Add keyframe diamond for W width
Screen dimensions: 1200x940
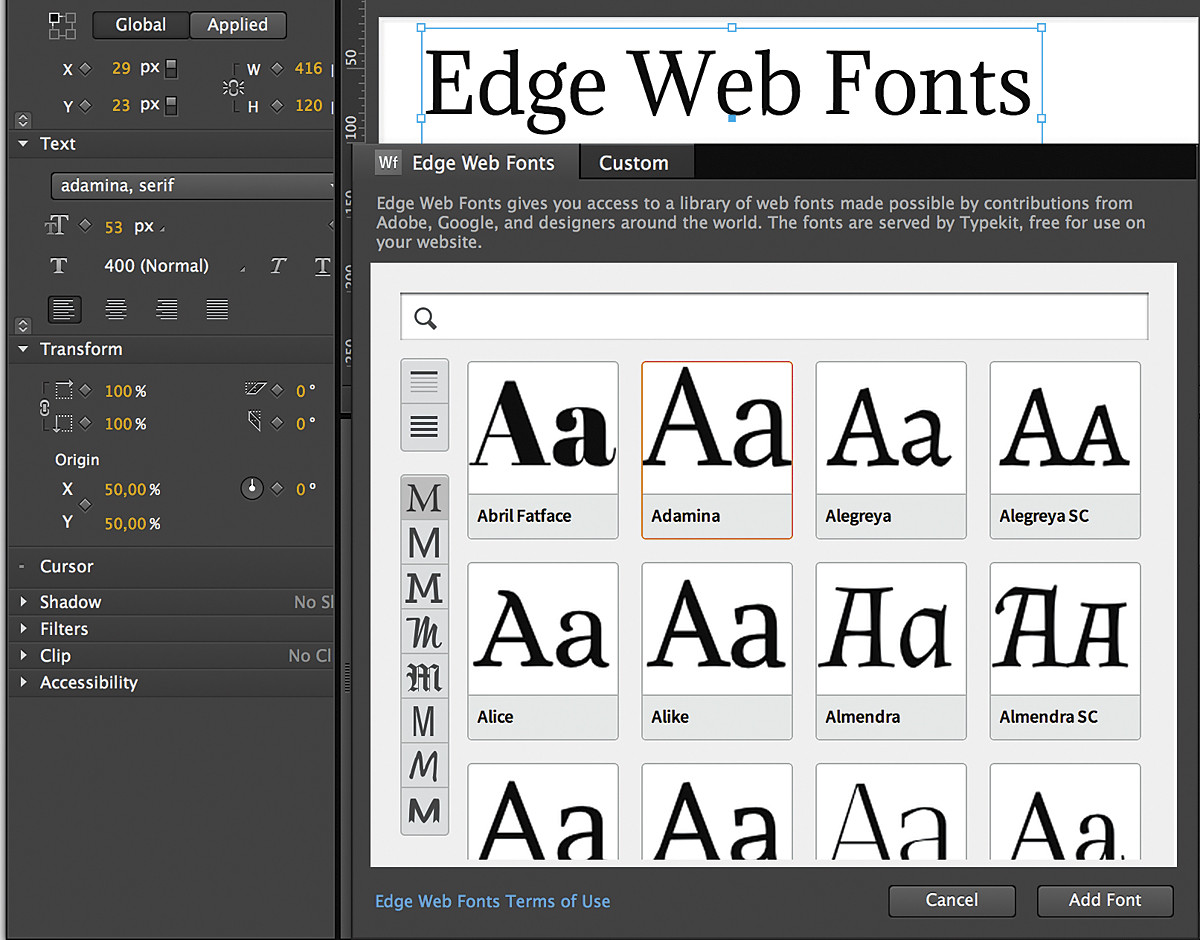click(x=276, y=69)
